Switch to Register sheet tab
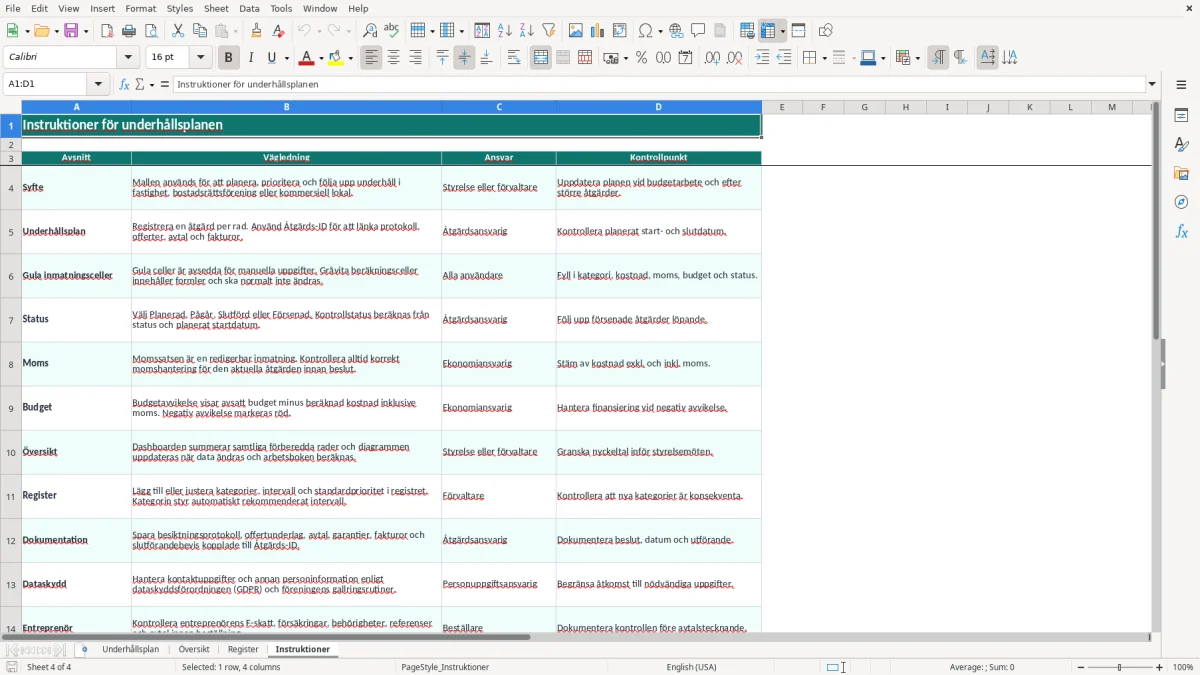Screen dimensions: 1200x675 pyautogui.click(x=243, y=650)
